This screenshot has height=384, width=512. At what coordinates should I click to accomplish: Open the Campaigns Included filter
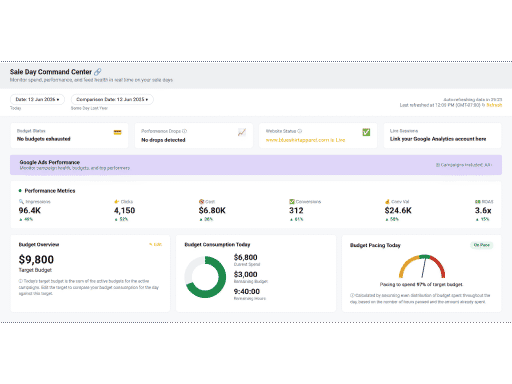(x=464, y=165)
